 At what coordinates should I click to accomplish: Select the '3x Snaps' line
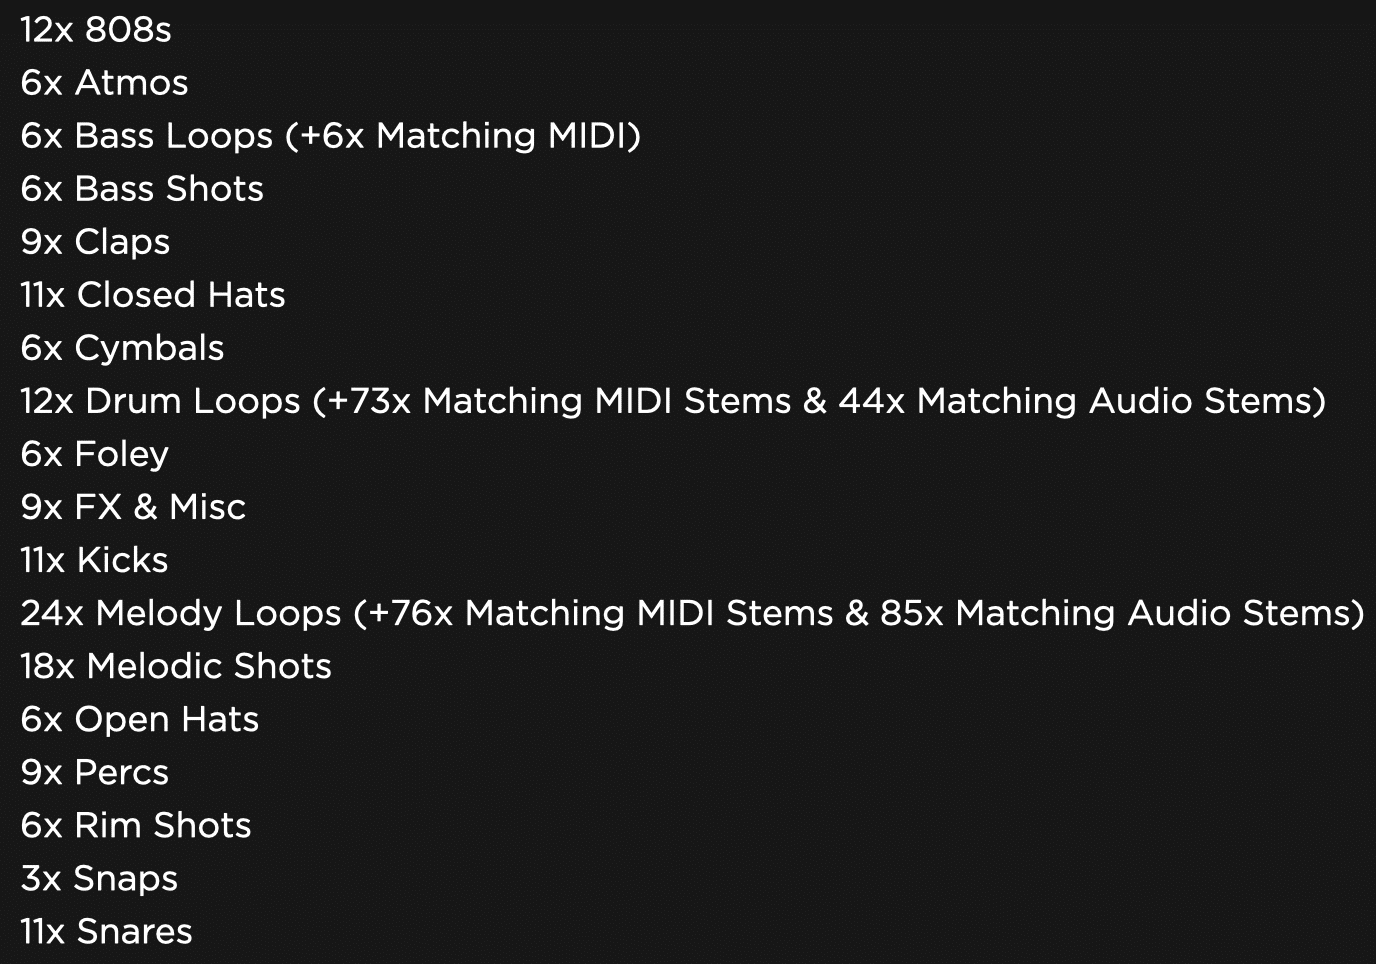pyautogui.click(x=99, y=878)
